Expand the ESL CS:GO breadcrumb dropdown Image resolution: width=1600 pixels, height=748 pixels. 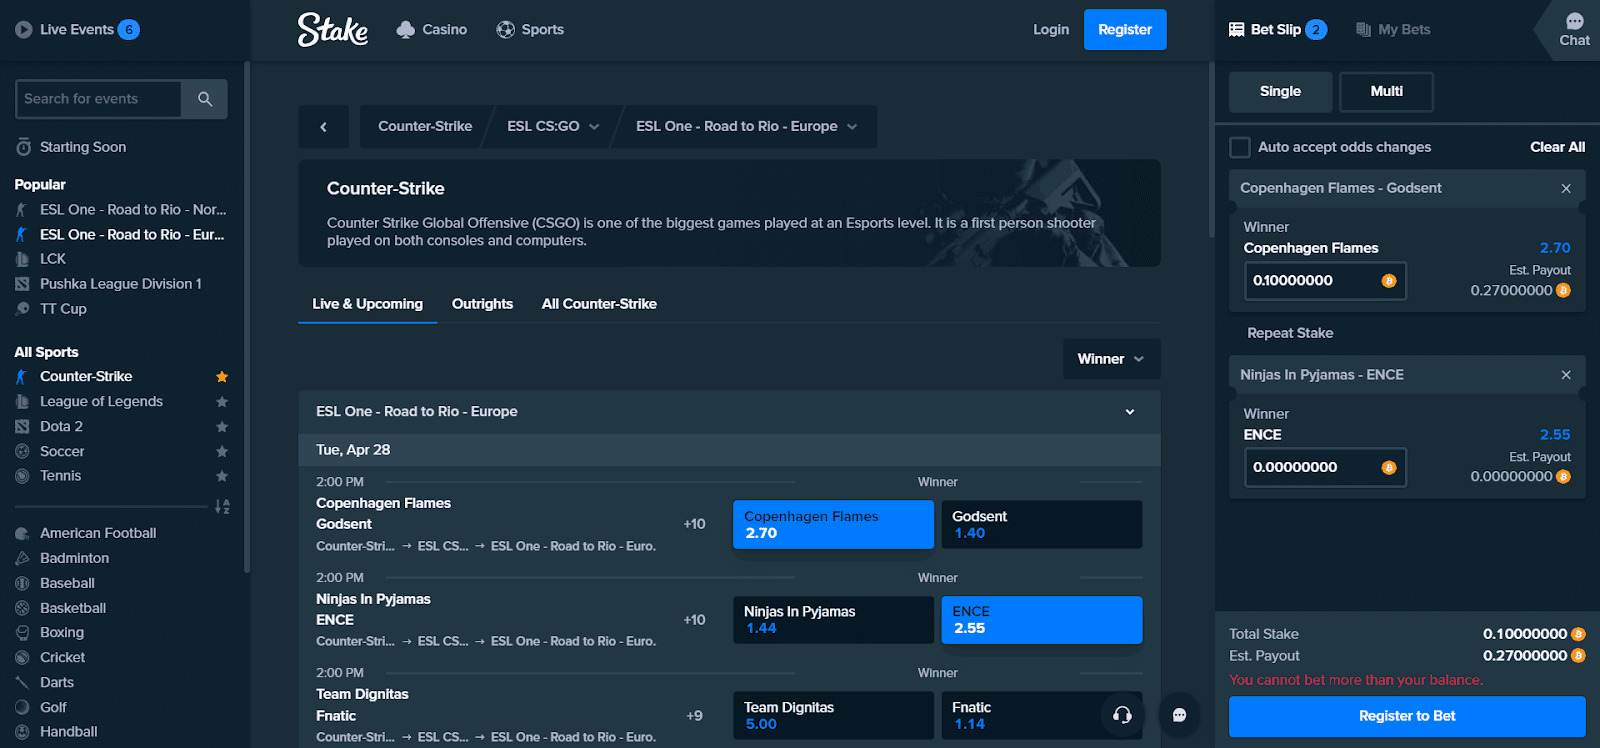coord(553,127)
